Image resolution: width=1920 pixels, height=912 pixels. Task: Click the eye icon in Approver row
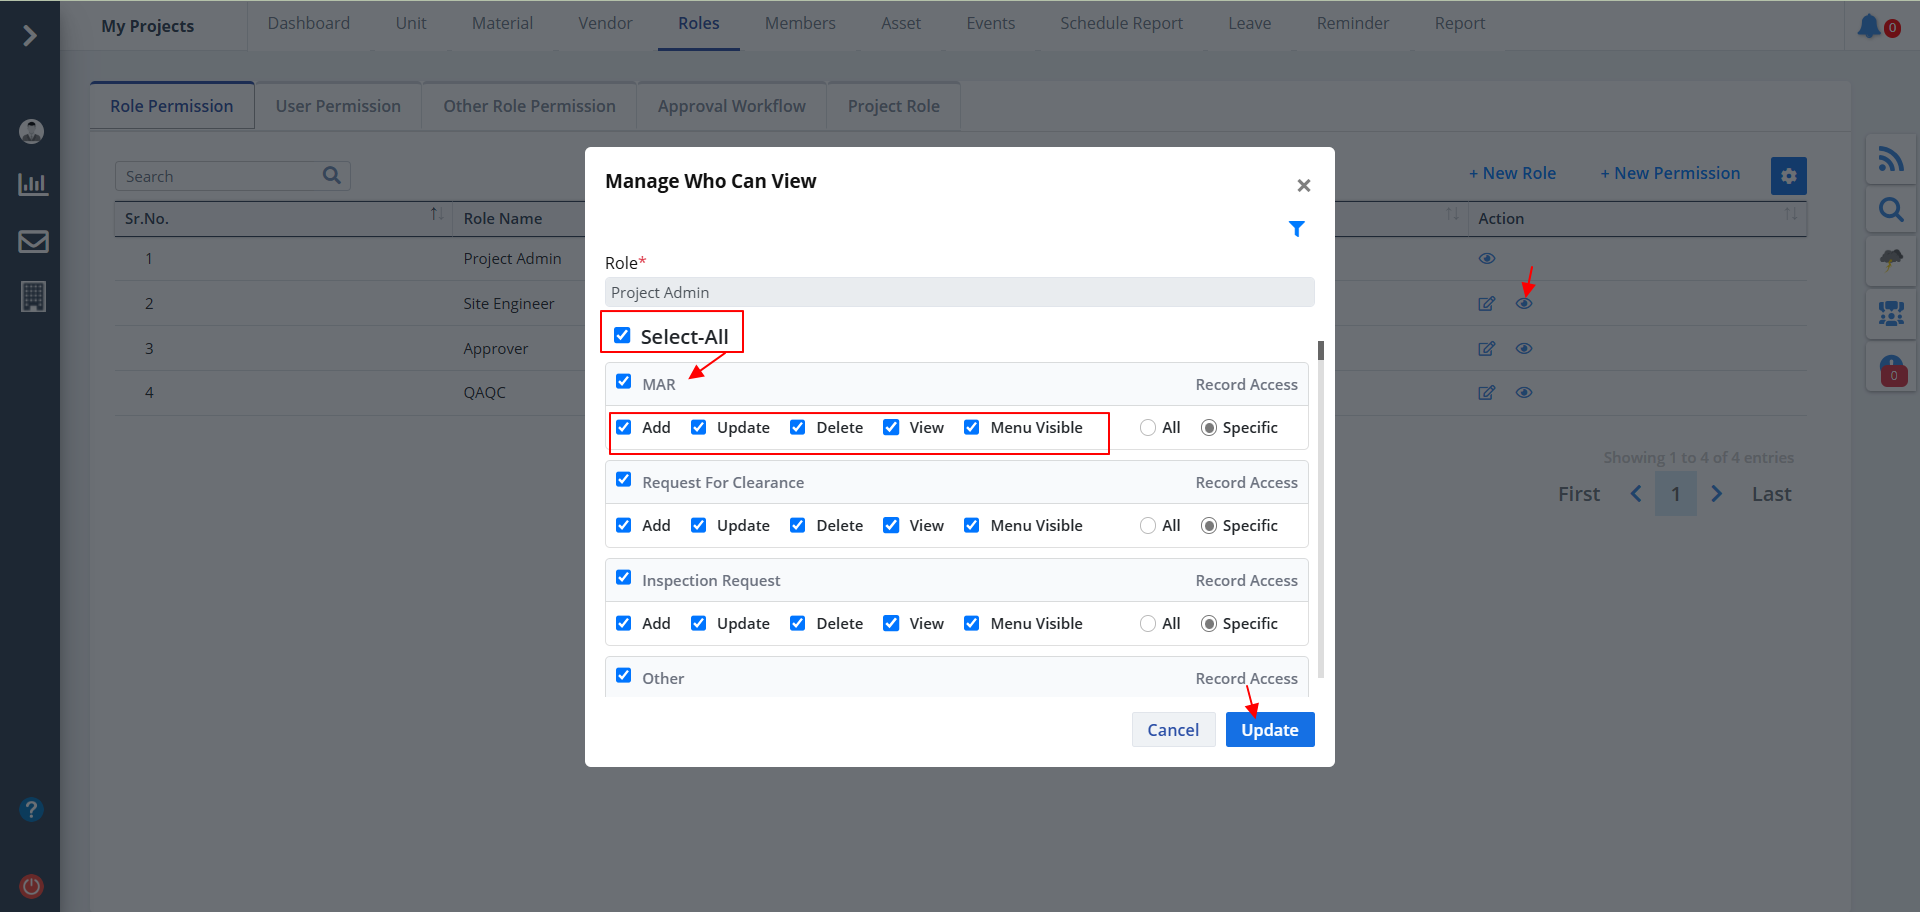click(x=1523, y=349)
